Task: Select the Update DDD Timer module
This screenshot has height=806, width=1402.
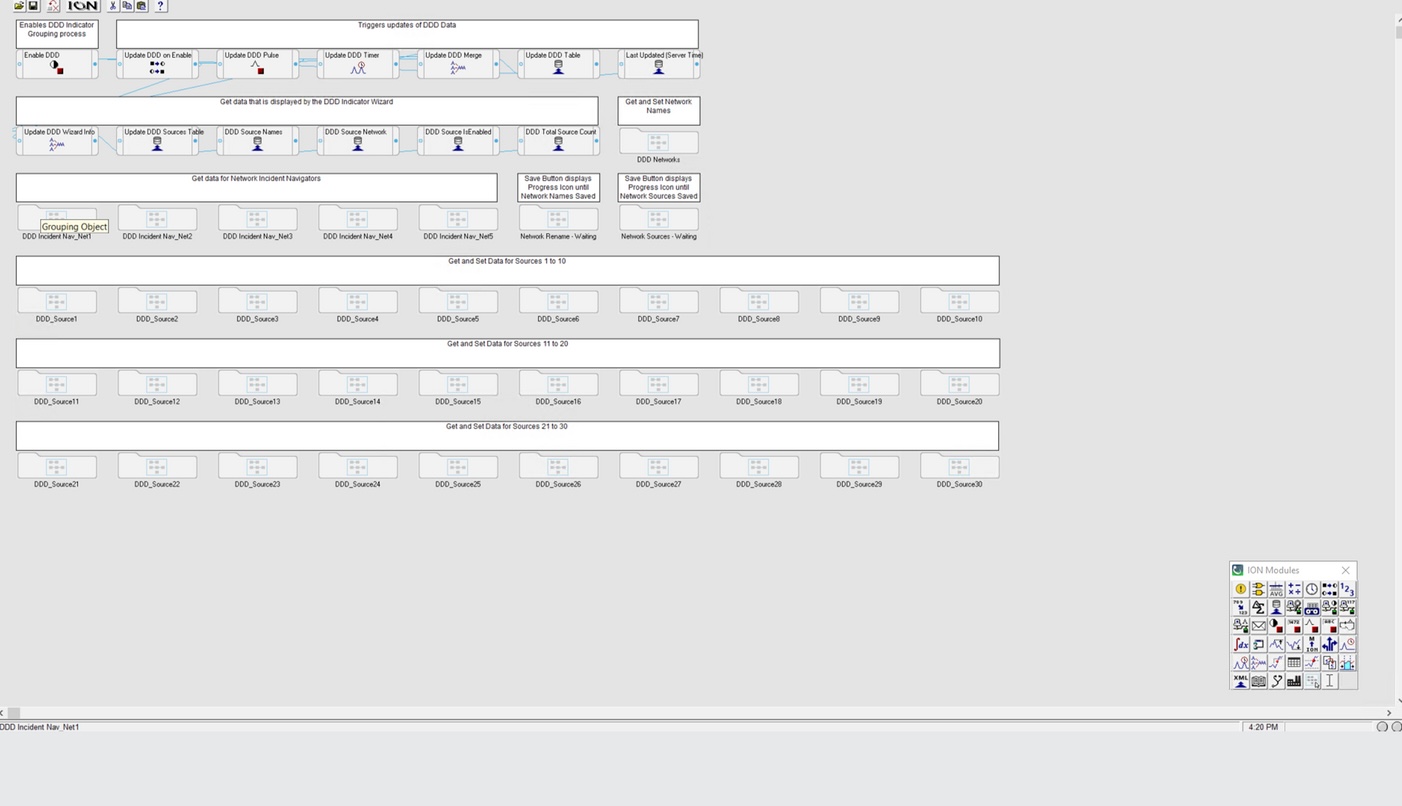Action: click(x=358, y=64)
